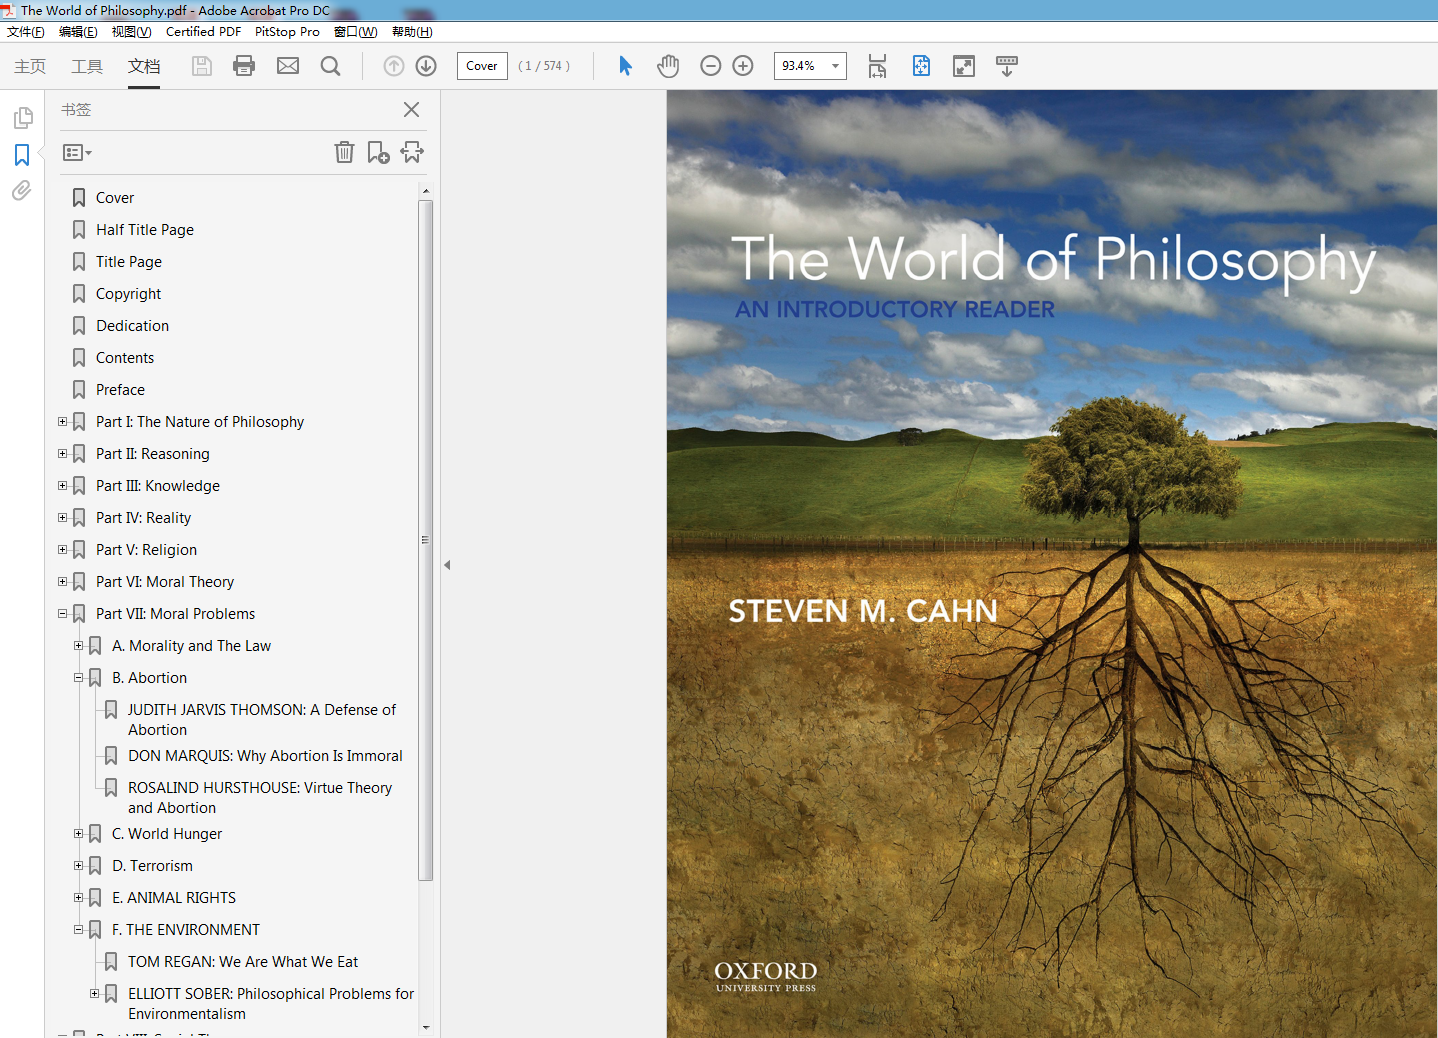Open Certified PDF menu
Image resolution: width=1438 pixels, height=1038 pixels.
[203, 32]
